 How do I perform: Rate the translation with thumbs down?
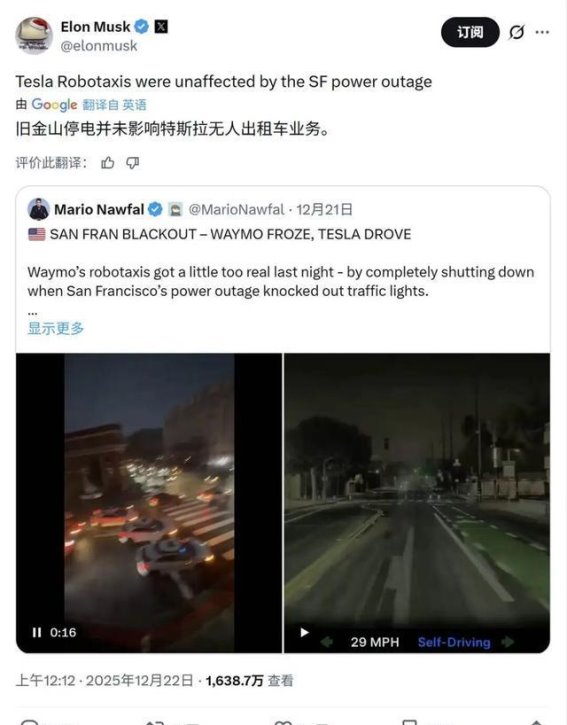(133, 163)
